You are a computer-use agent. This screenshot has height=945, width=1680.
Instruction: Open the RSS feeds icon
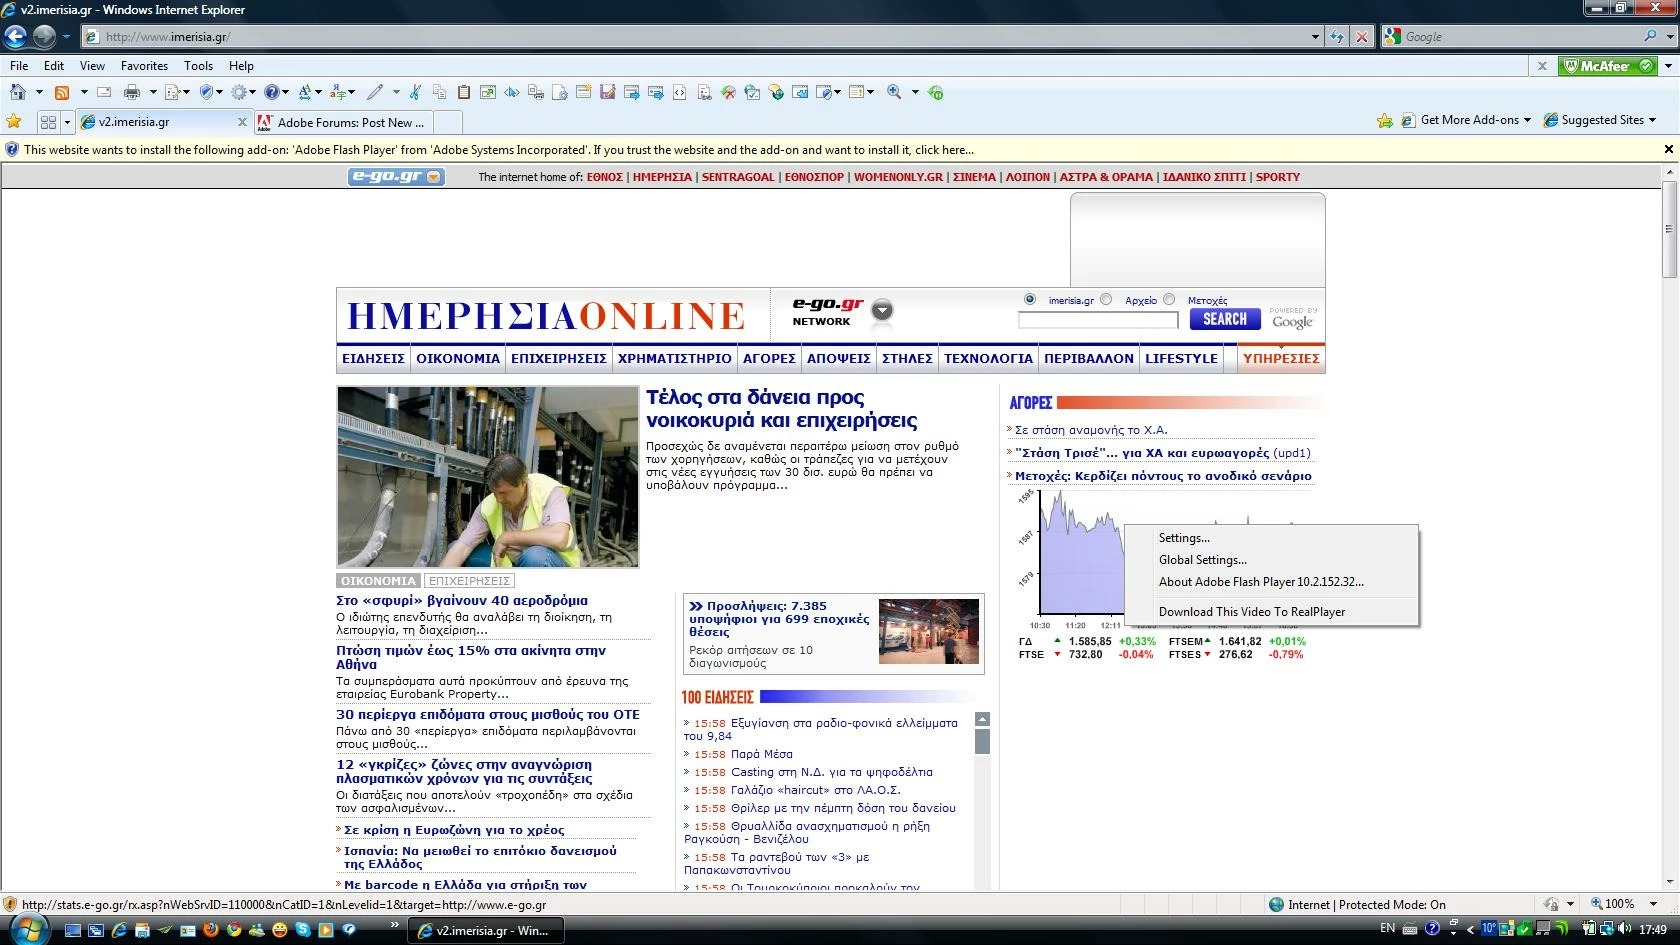[62, 92]
